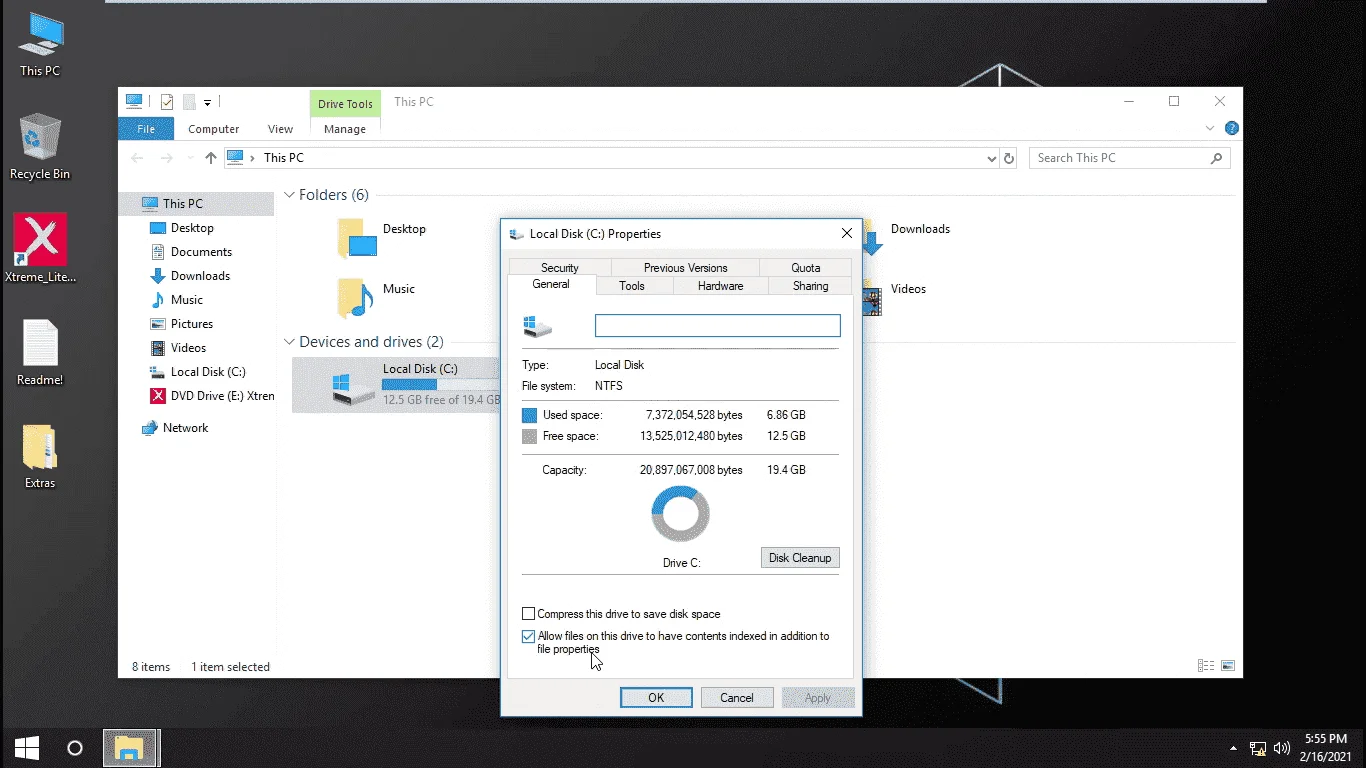This screenshot has height=768, width=1366.
Task: Select Videos in navigation pane
Action: click(x=188, y=348)
